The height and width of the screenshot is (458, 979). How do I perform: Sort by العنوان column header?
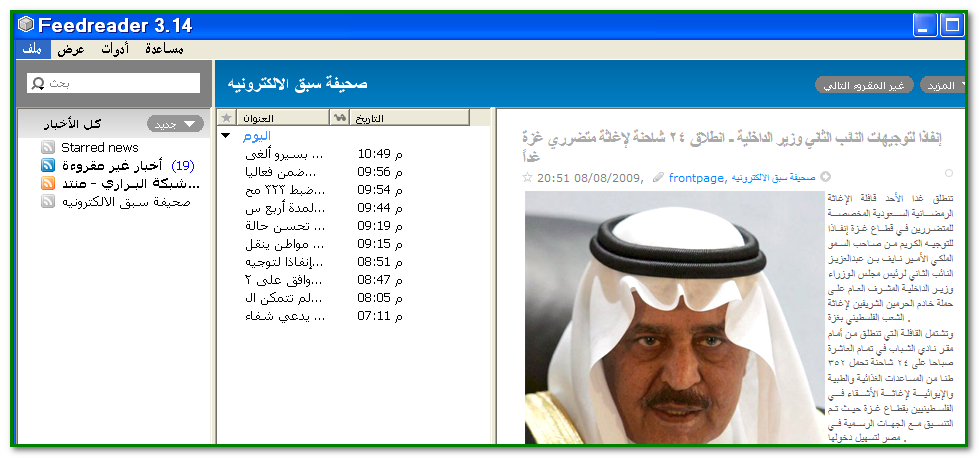[282, 117]
